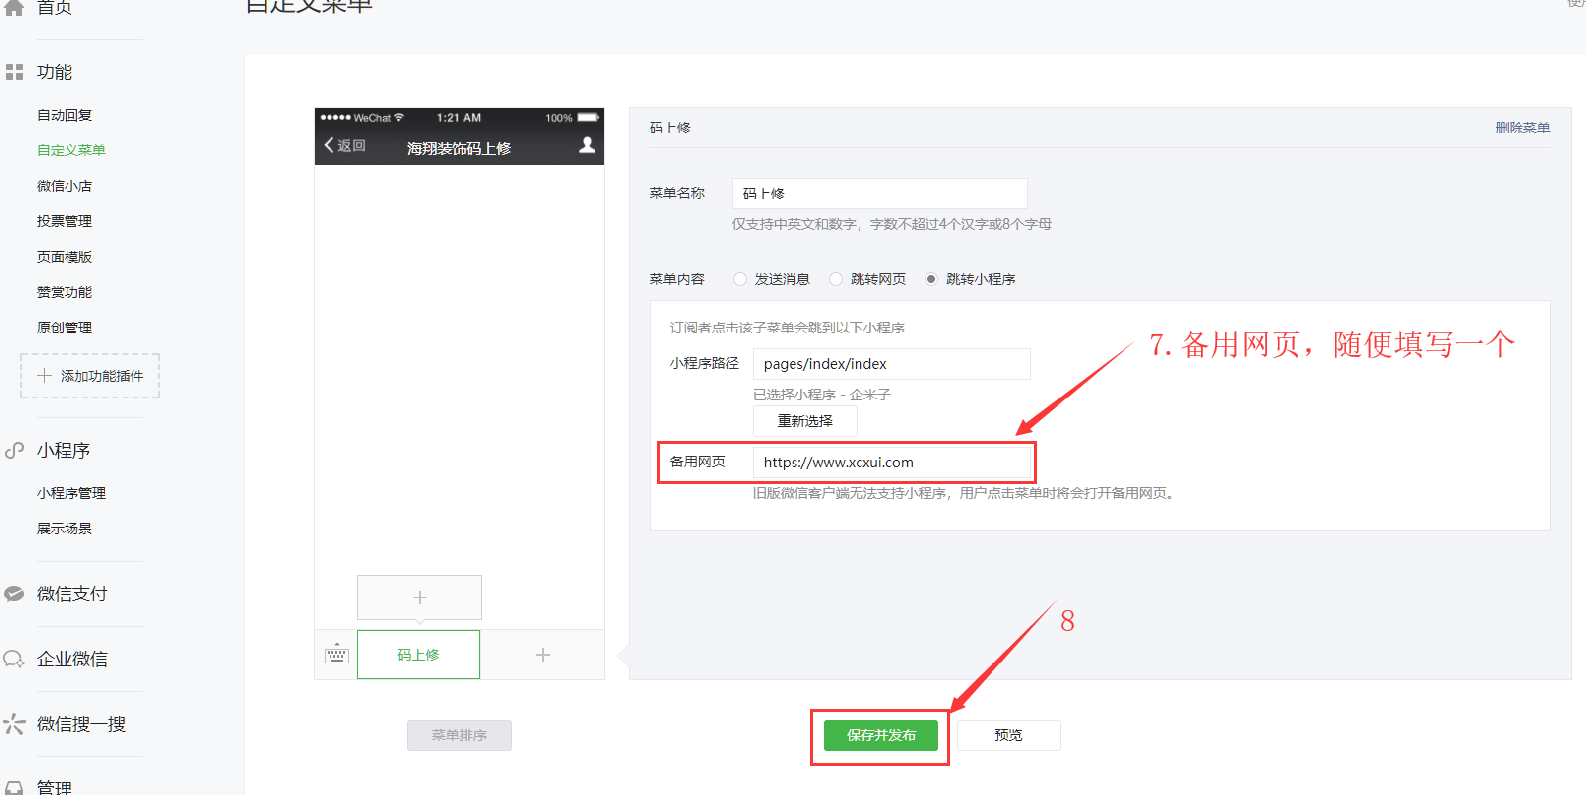Image resolution: width=1586 pixels, height=795 pixels.
Task: Open the 功能 section grid icon
Action: pos(14,72)
